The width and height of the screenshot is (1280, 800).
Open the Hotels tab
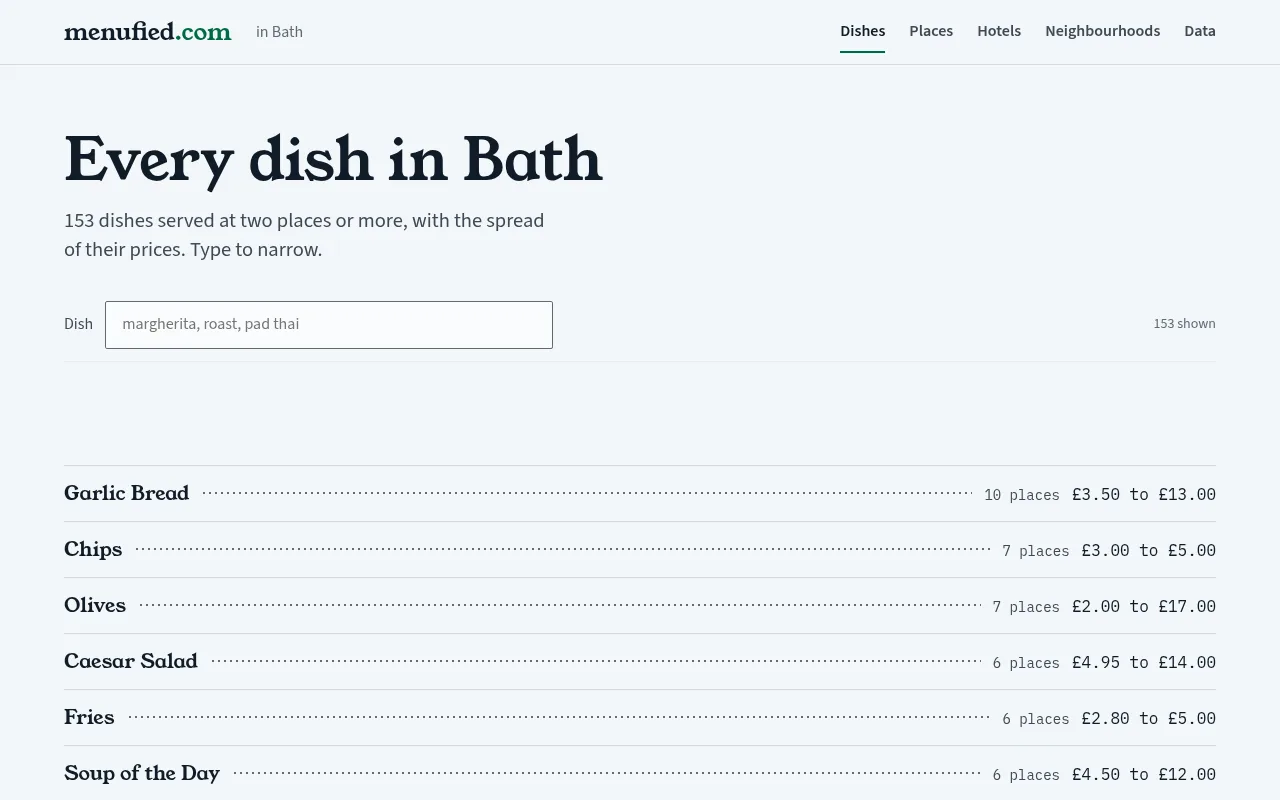point(999,31)
